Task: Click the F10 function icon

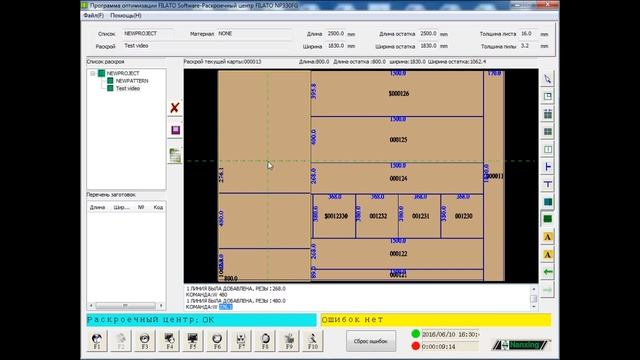Action: (313, 341)
